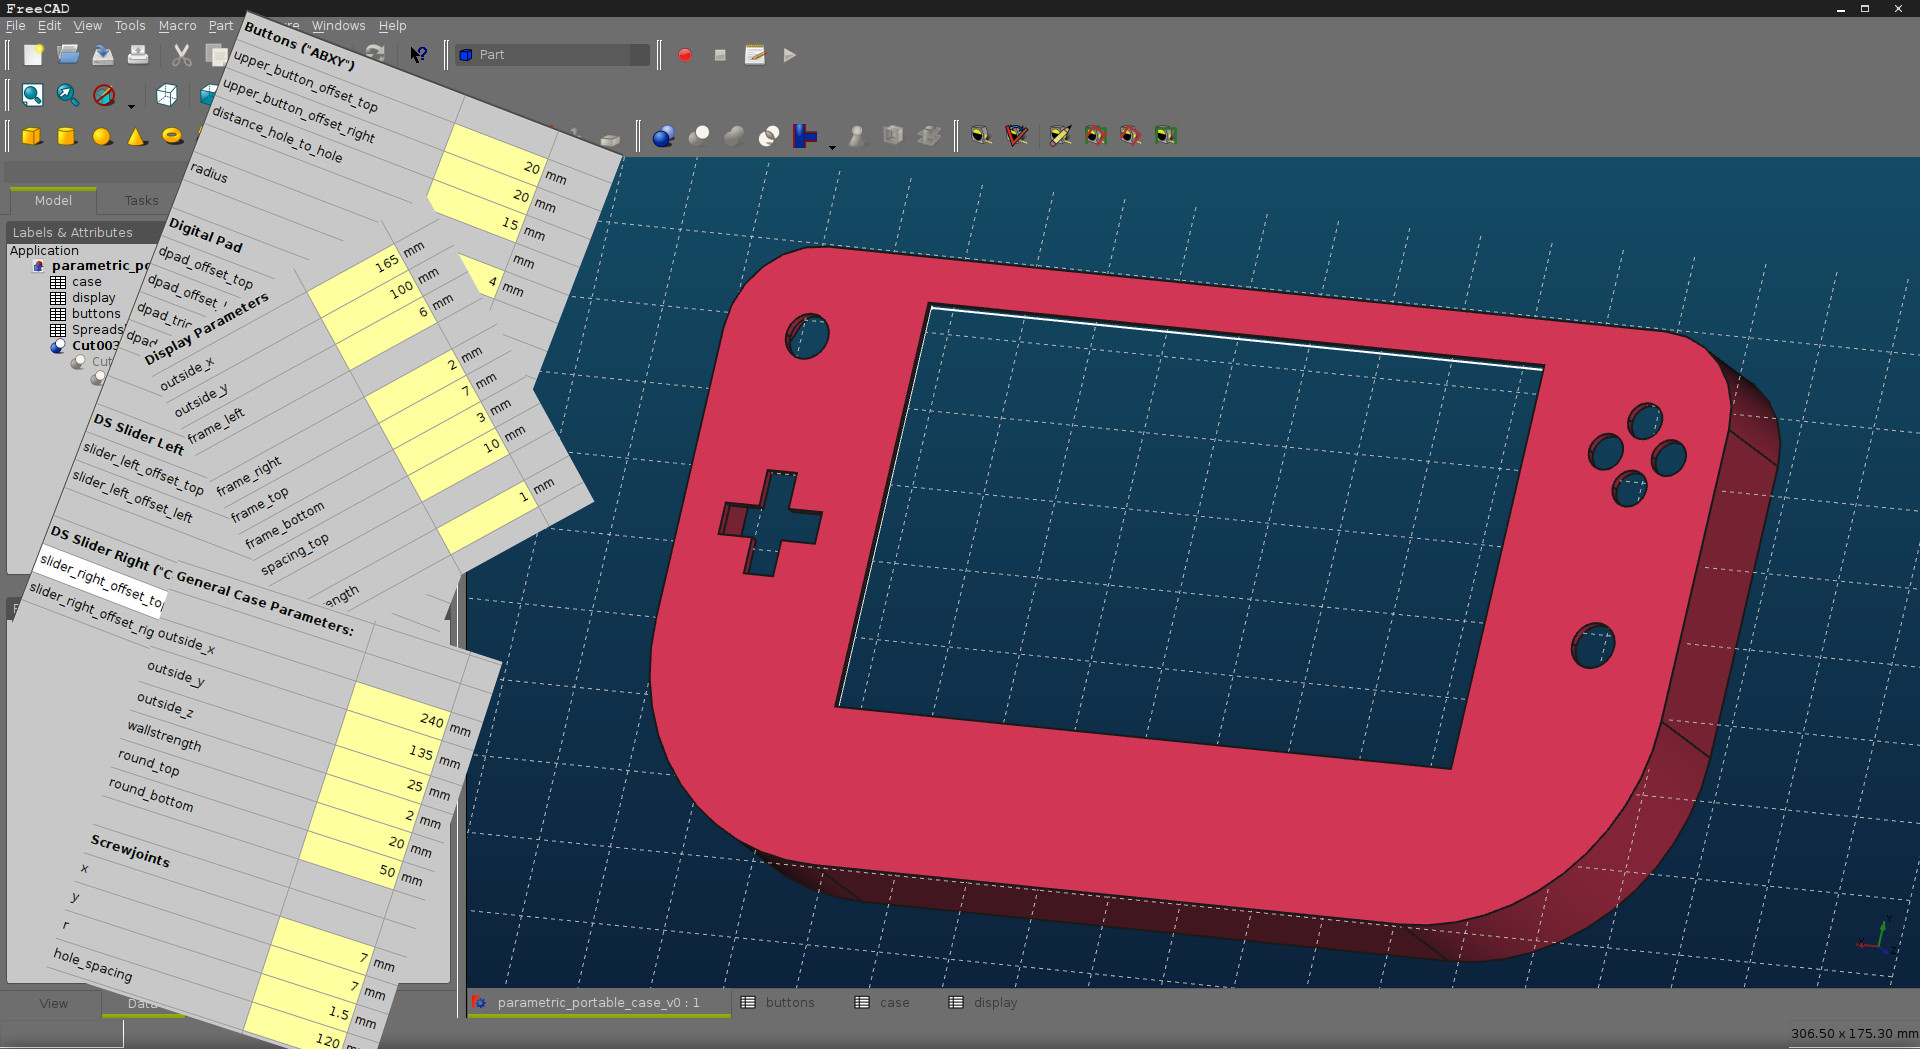Create a sphere primitive

pos(102,136)
